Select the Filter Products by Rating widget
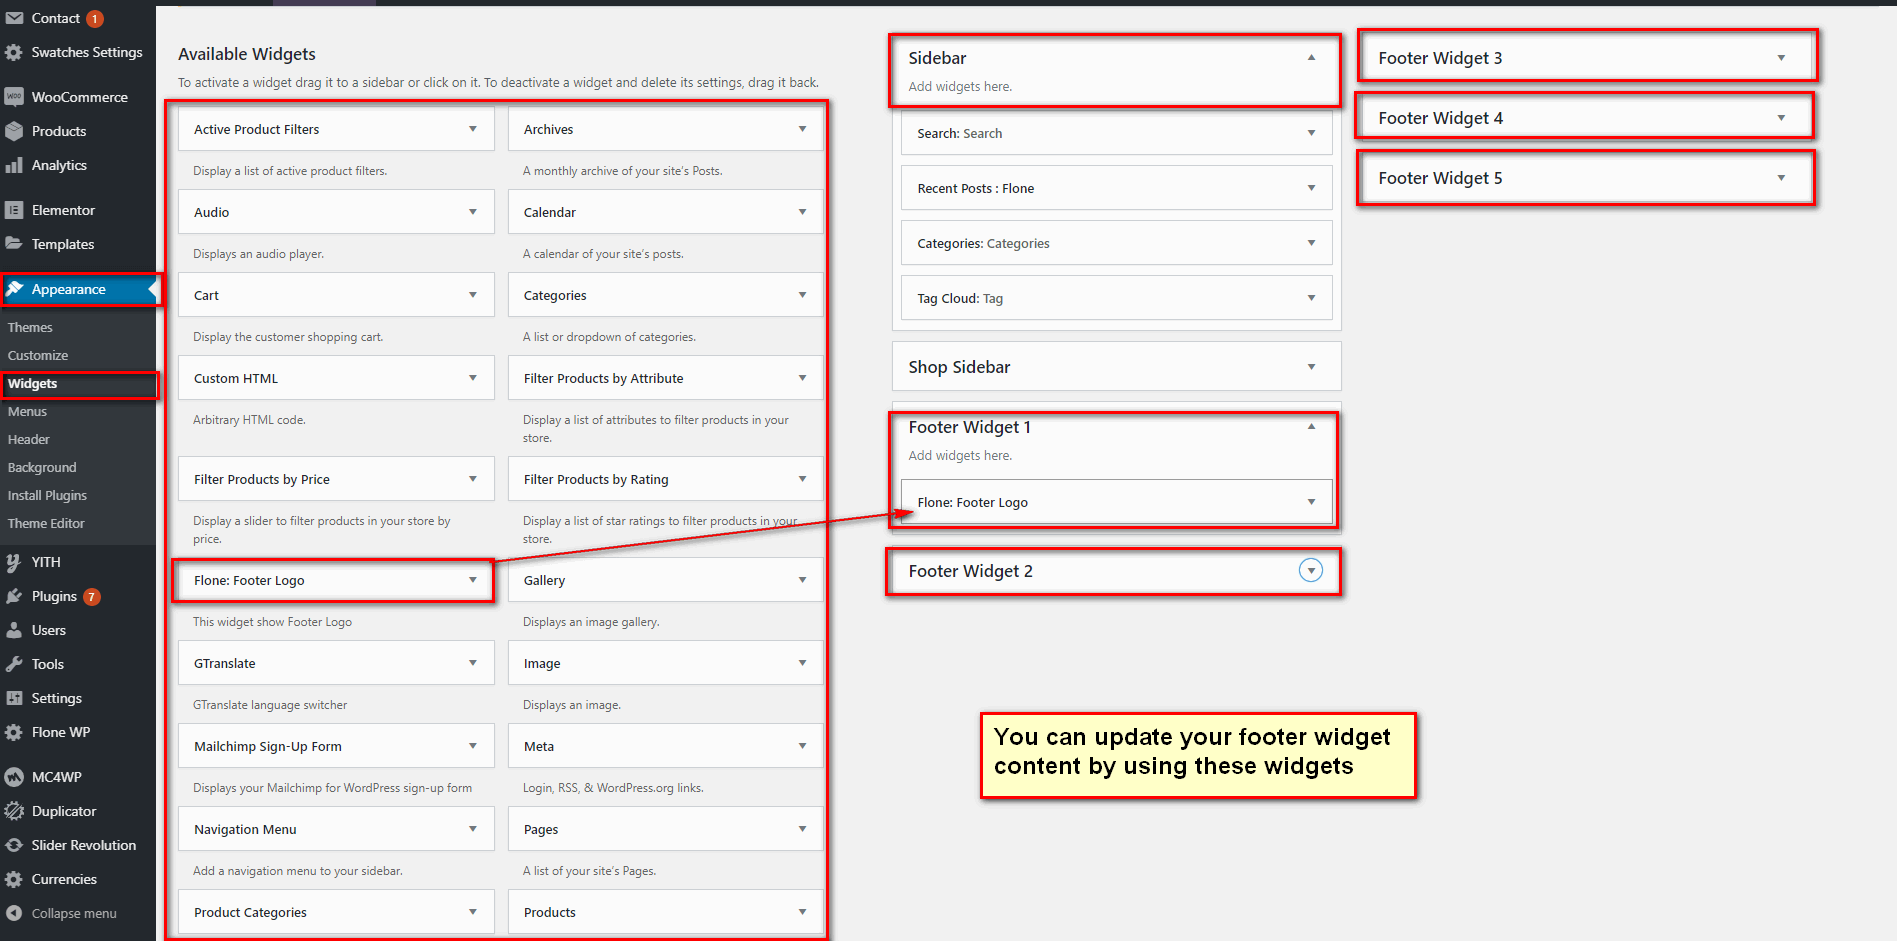This screenshot has width=1897, height=941. (665, 479)
